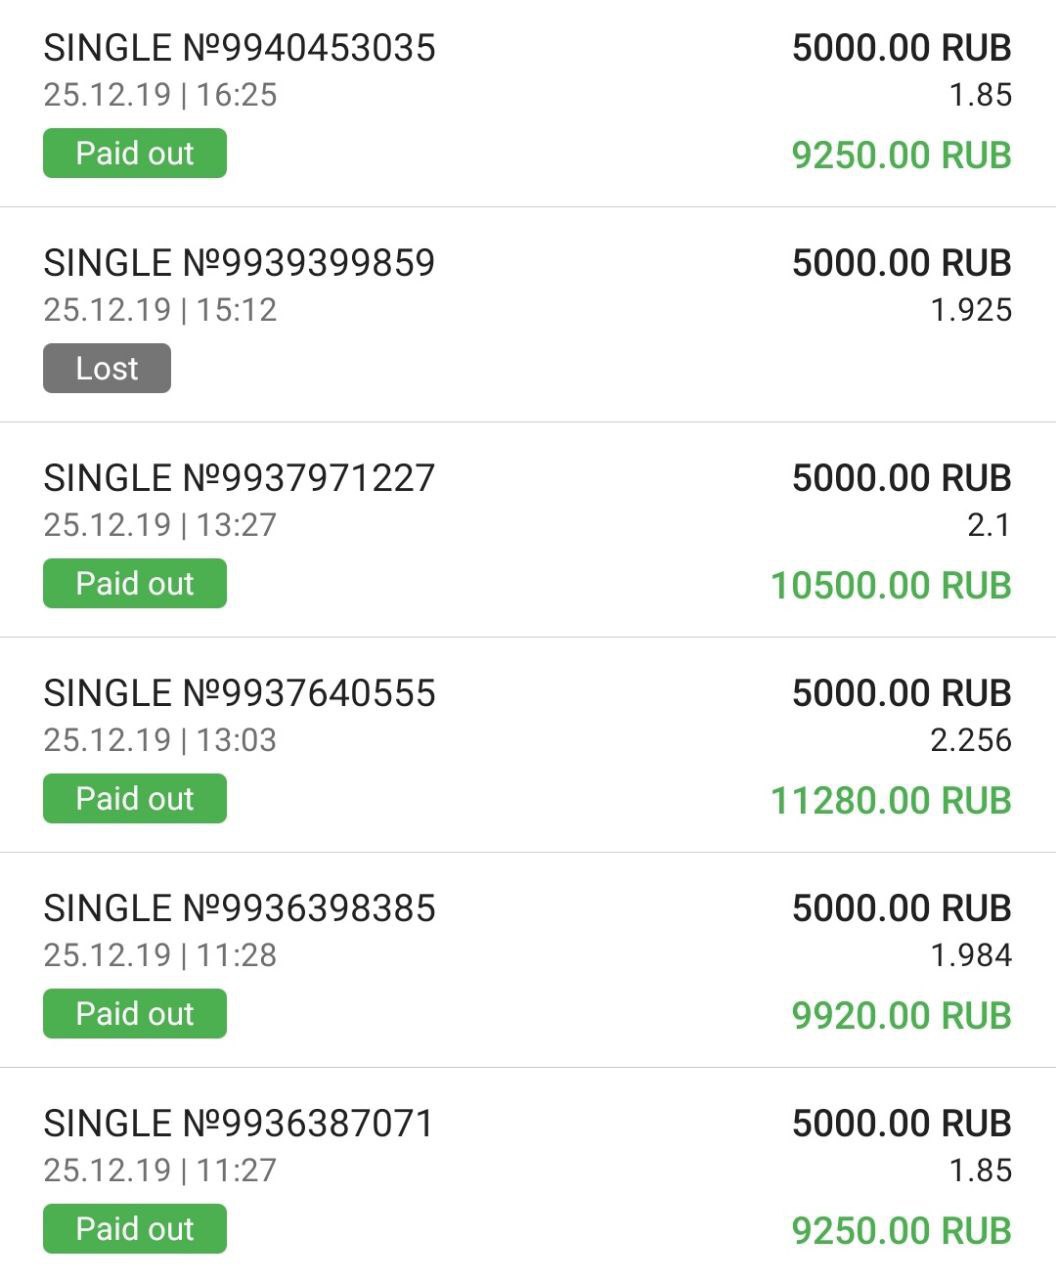
Task: Open bet SINGLE №9940453035
Action: pos(240,48)
